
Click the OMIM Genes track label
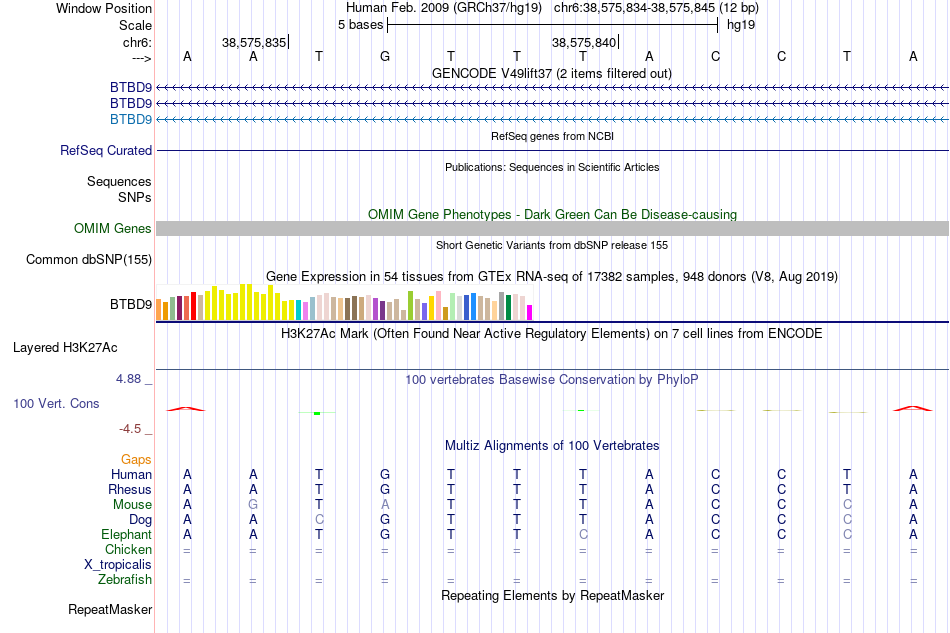113,228
